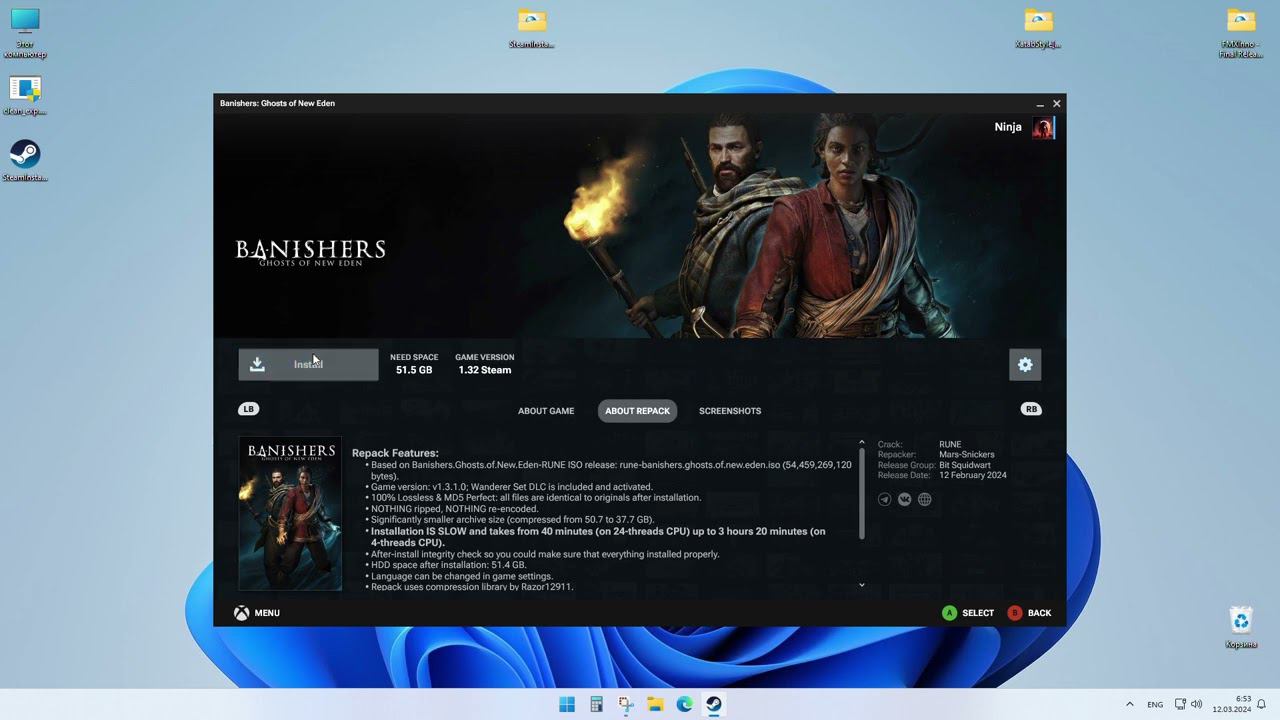Click 'HDD space after installation: 51.4 GB' line

pyautogui.click(x=448, y=565)
